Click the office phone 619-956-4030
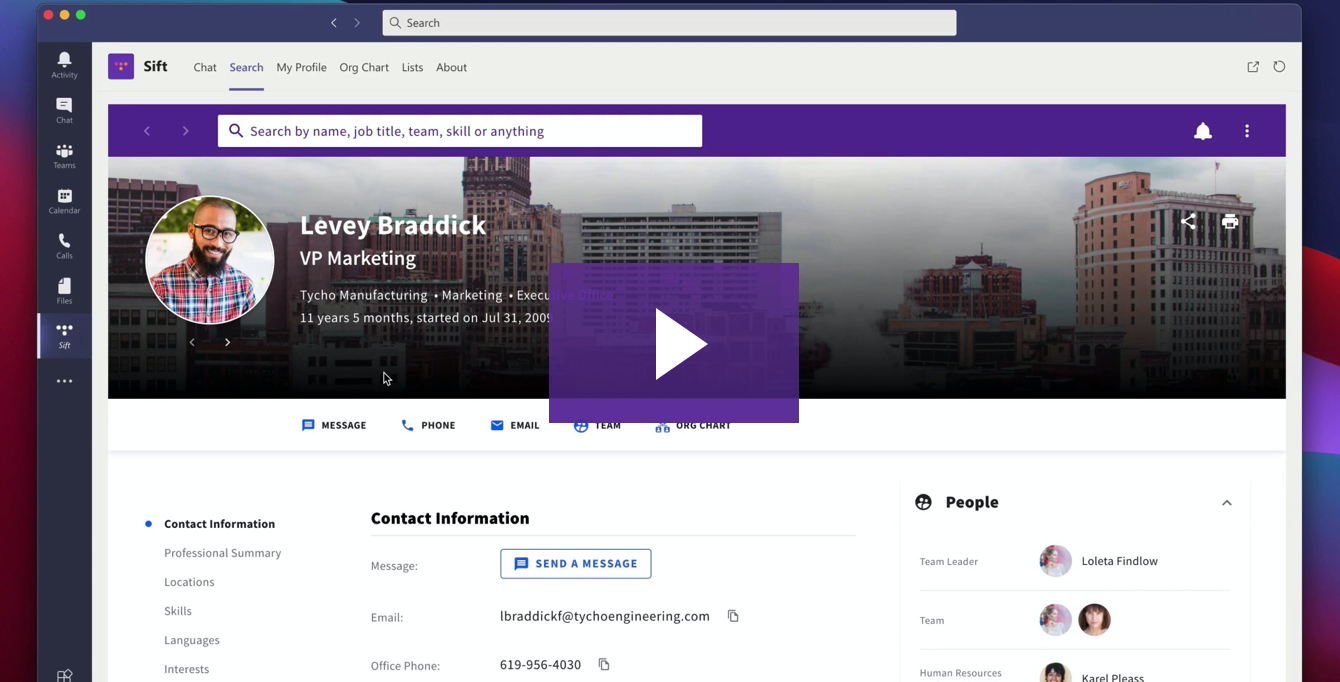 coord(540,665)
